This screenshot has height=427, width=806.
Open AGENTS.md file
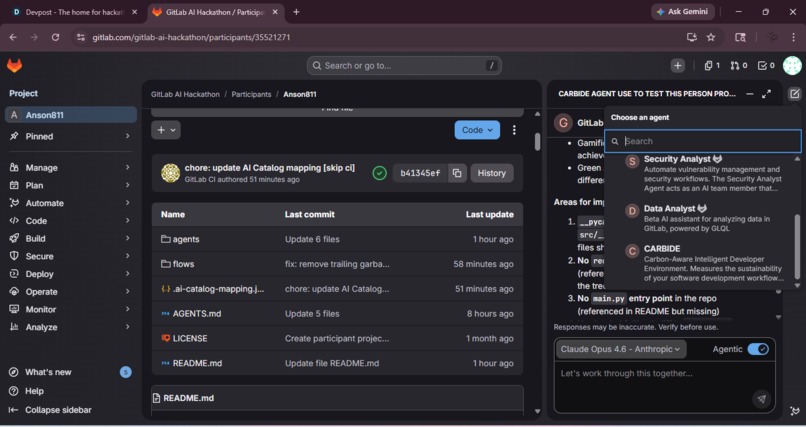(x=196, y=313)
